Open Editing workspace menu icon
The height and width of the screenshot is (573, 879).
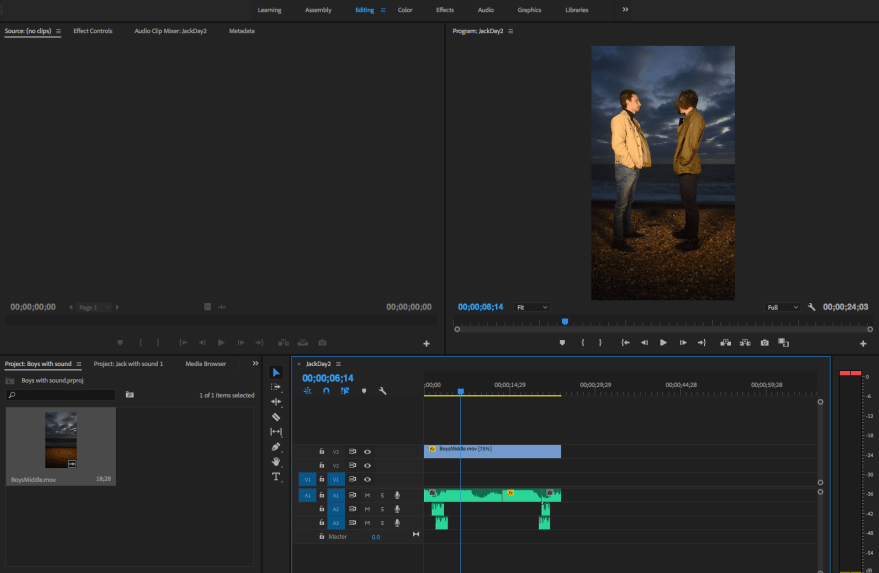pyautogui.click(x=383, y=10)
